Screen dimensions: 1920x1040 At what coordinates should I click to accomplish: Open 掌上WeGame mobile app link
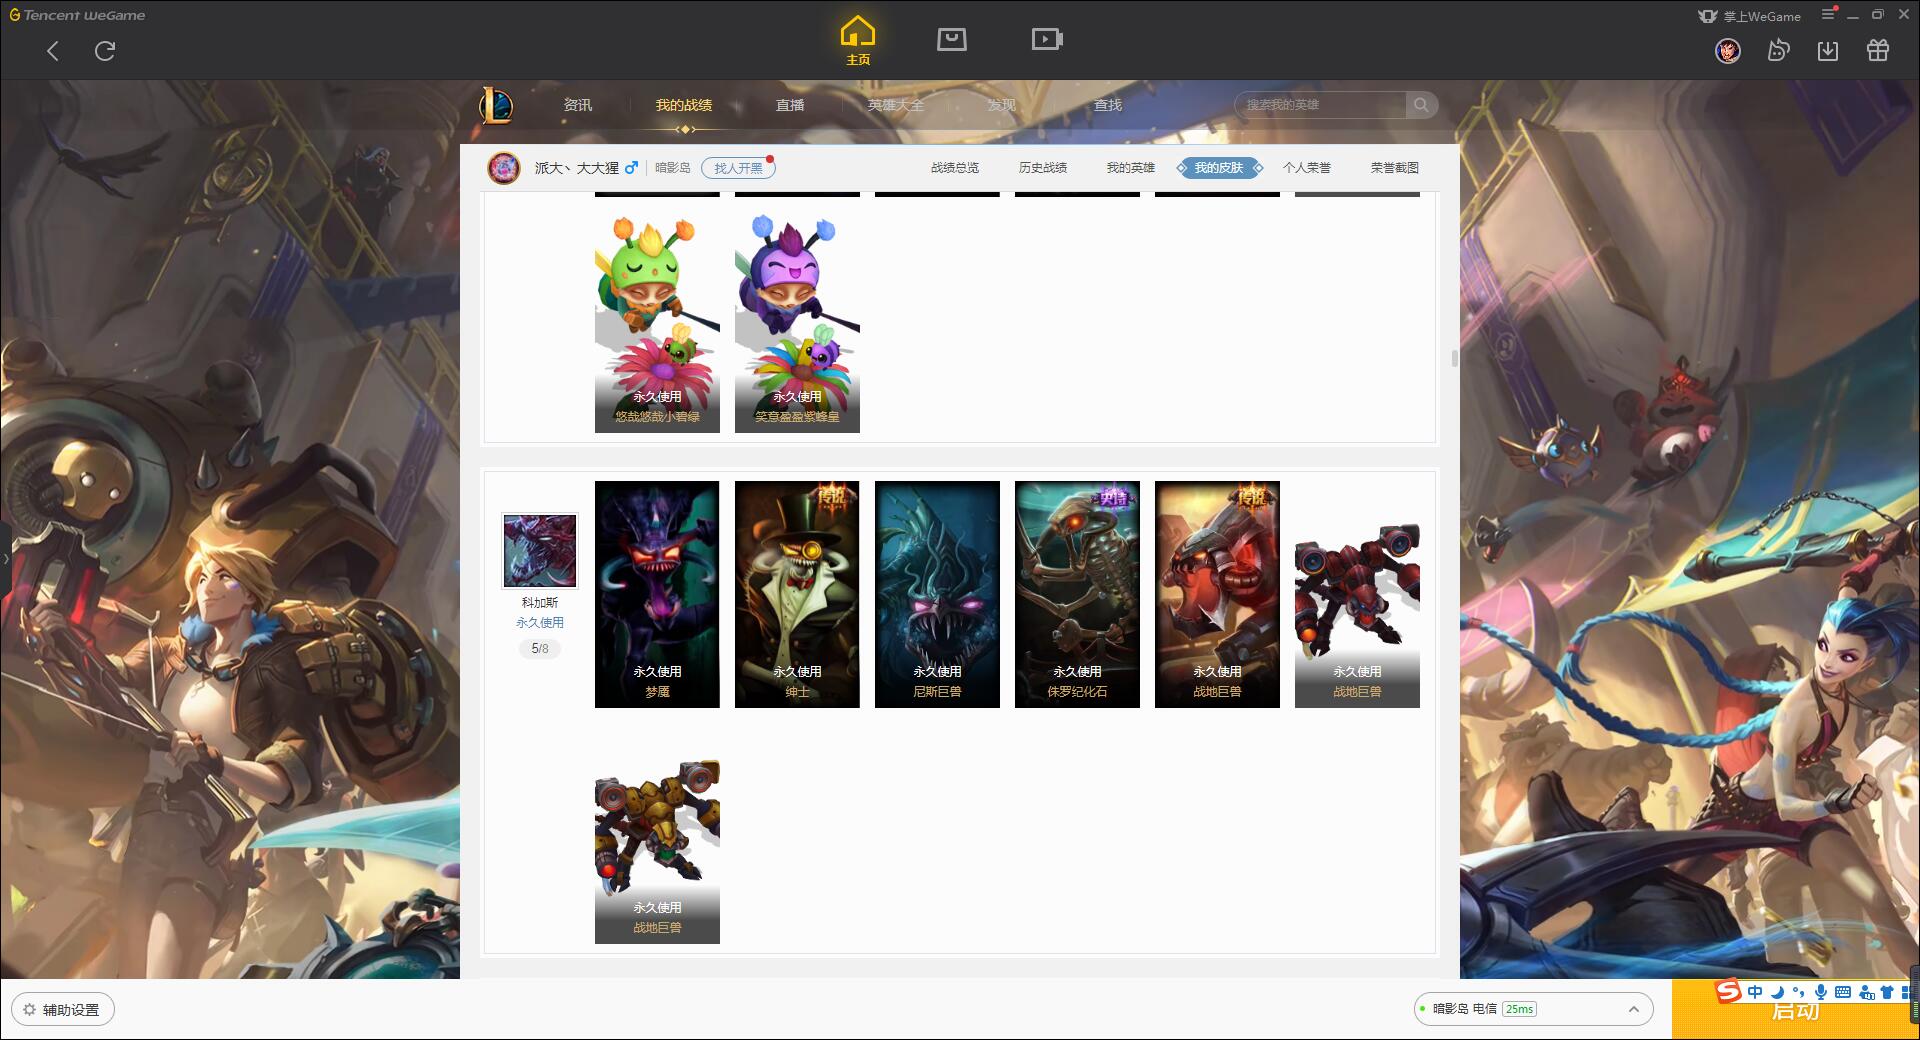(1749, 16)
